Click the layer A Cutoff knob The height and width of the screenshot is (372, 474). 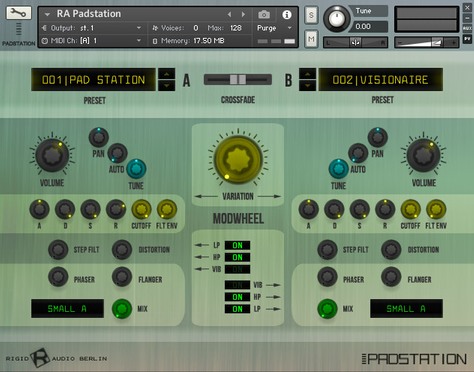[141, 209]
